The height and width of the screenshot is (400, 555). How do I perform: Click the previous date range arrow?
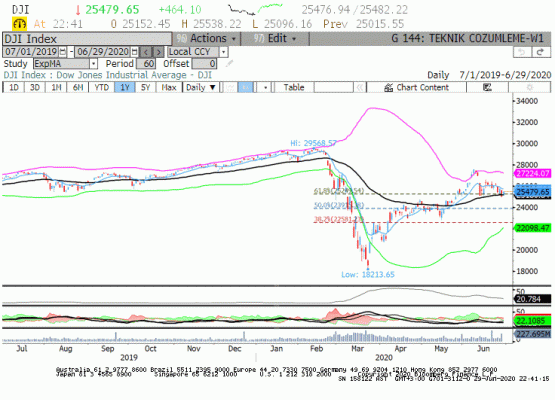146,52
